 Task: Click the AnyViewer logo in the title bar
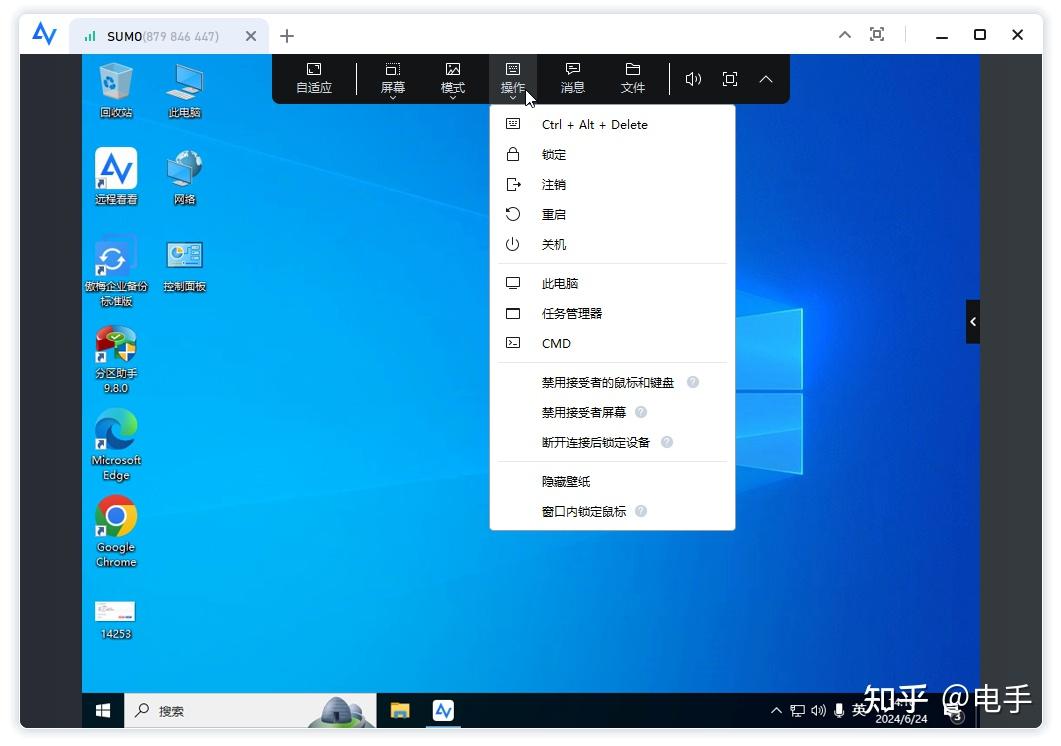[43, 34]
